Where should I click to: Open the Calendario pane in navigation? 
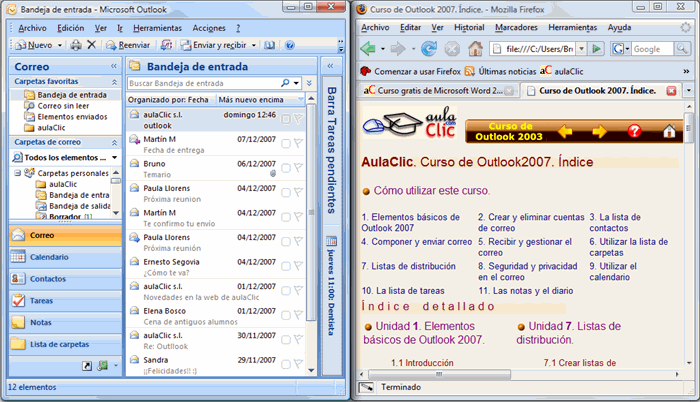click(48, 257)
